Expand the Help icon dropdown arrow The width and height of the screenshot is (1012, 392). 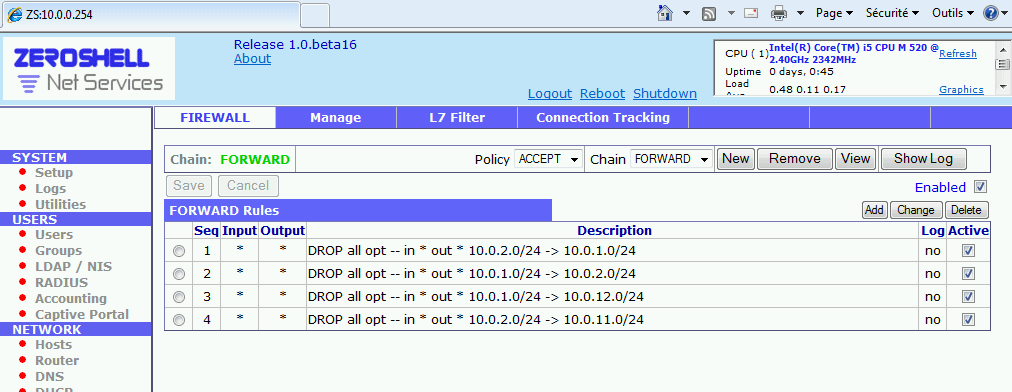coord(1005,13)
